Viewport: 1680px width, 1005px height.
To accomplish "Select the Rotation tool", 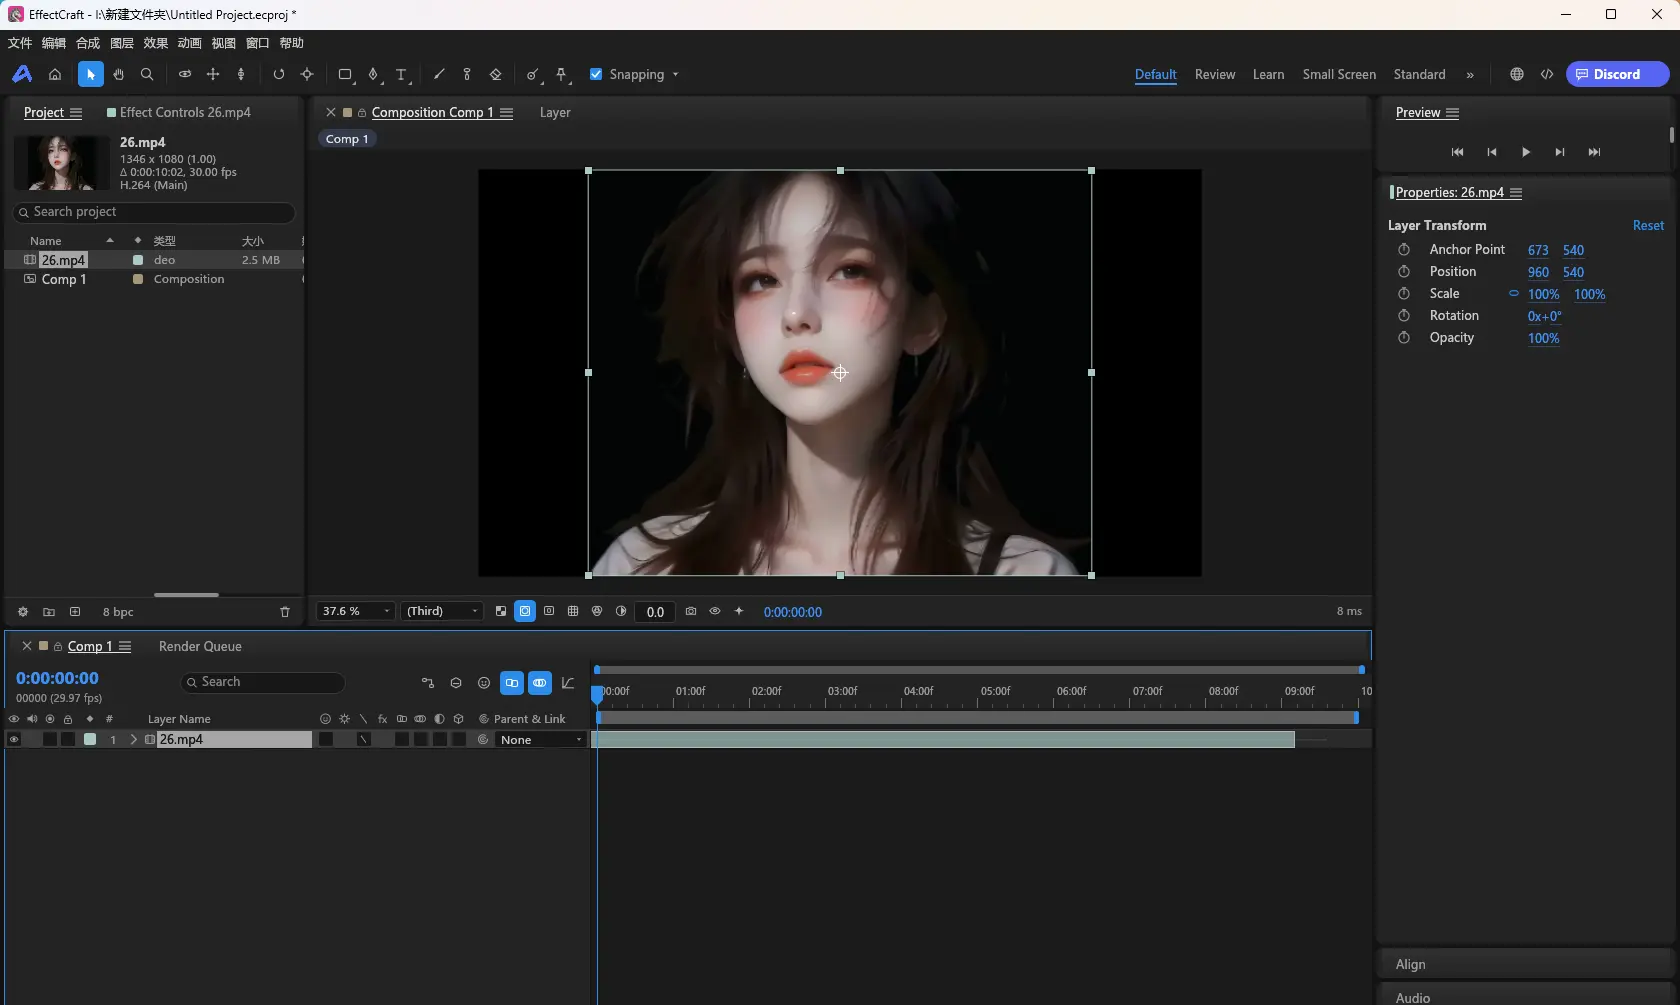I will point(279,74).
